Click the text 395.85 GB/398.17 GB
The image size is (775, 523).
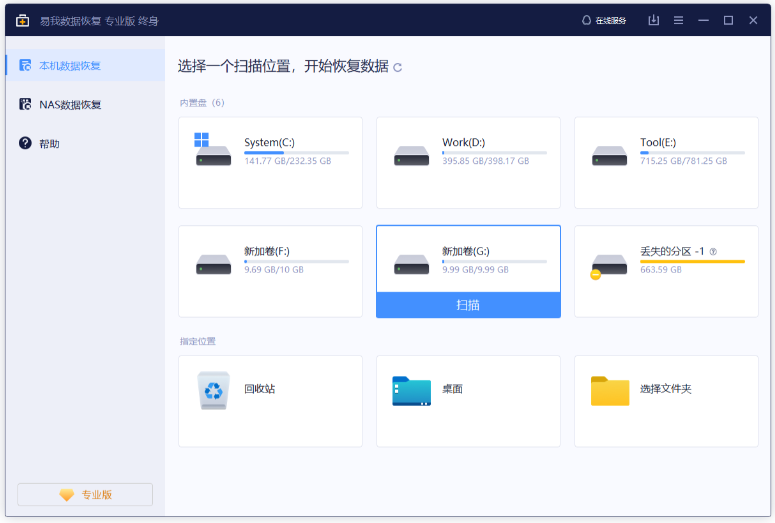[x=485, y=161]
